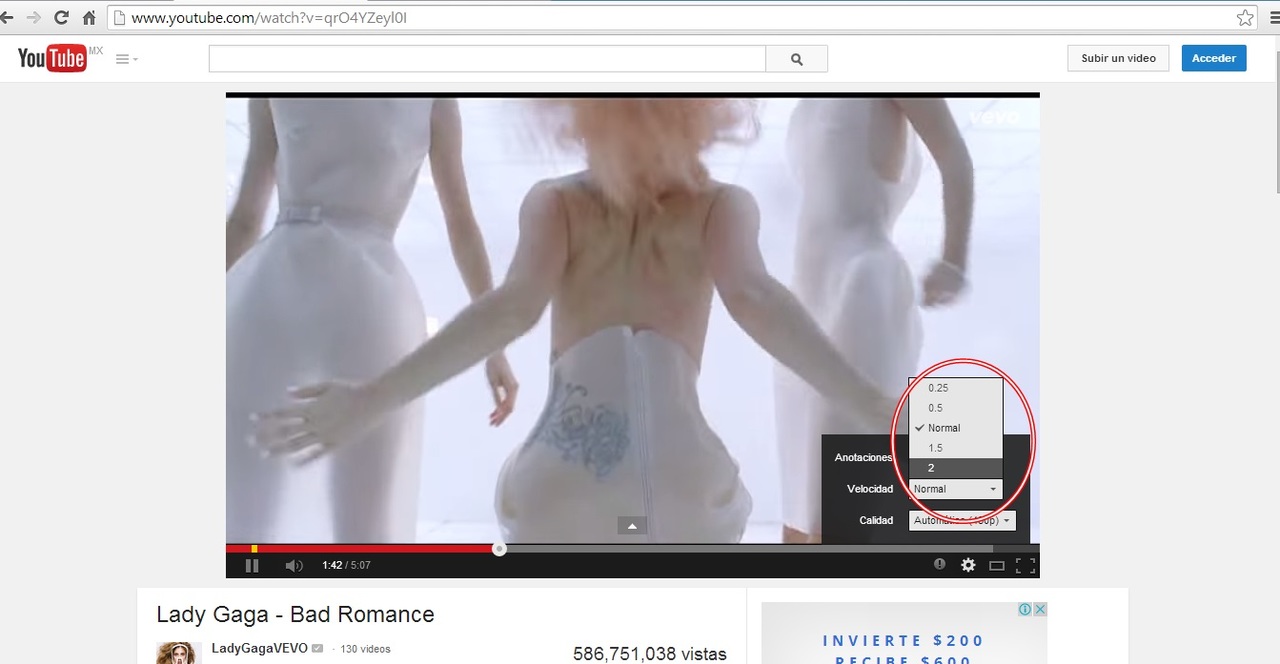1280x664 pixels.
Task: Click the video title Lady Gaga - Bad Romance
Action: tap(295, 614)
